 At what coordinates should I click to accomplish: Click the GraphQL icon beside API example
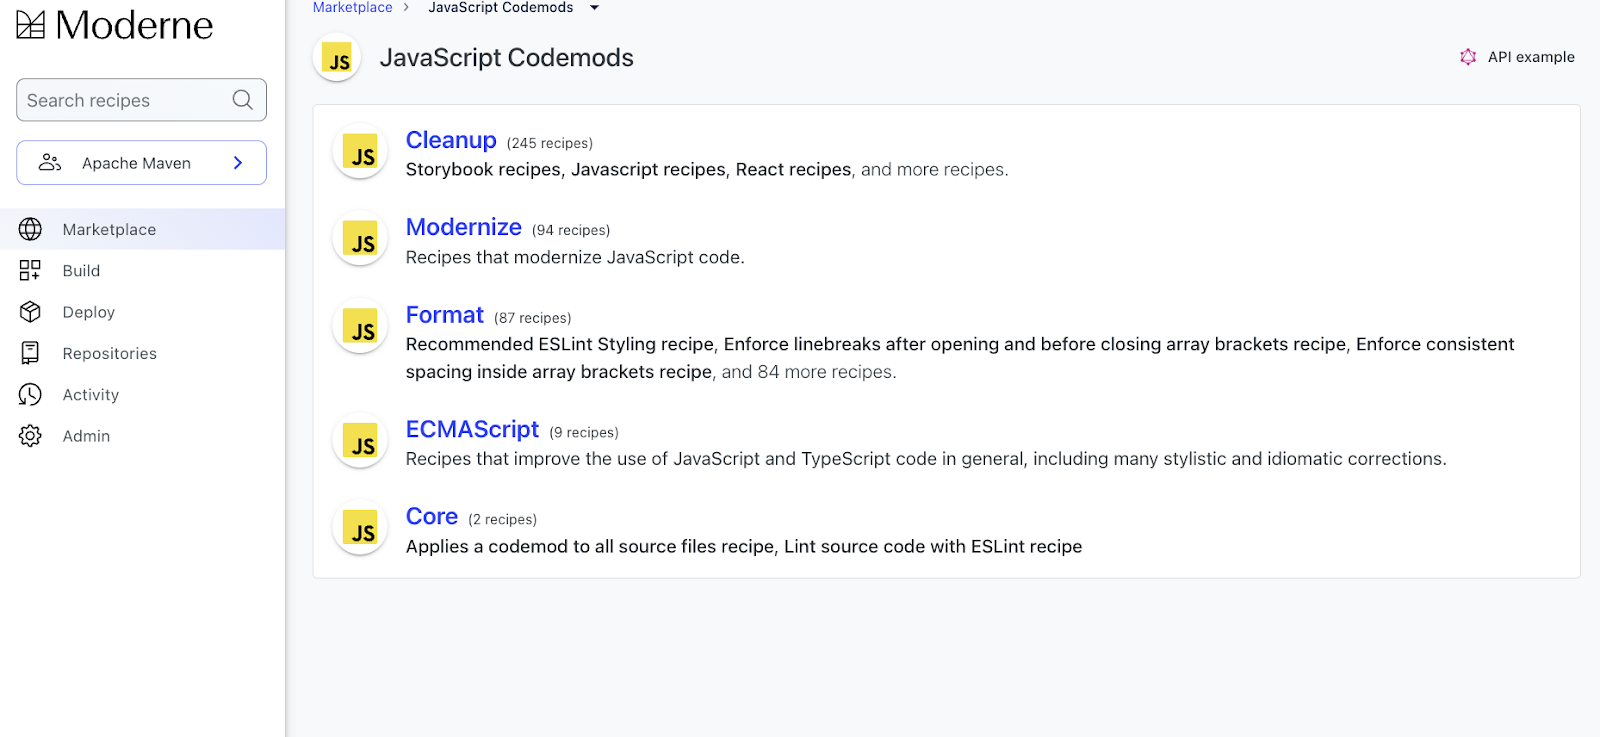1467,57
